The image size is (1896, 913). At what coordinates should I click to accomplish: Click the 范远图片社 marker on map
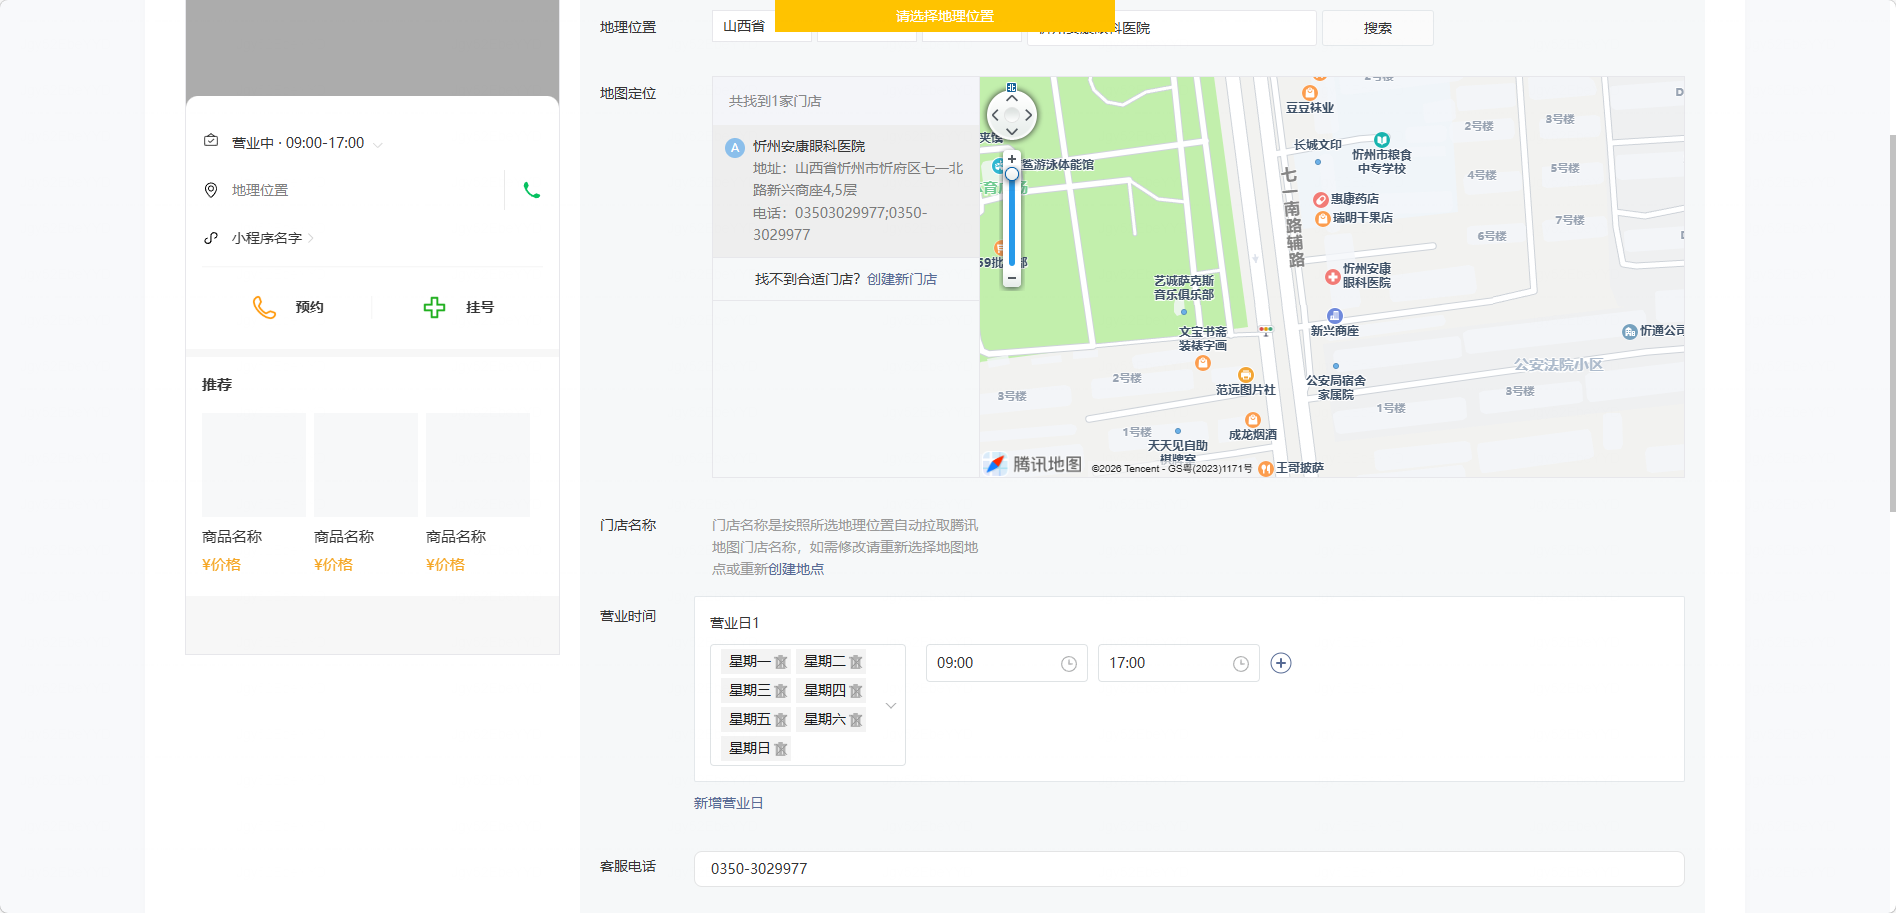click(1246, 376)
